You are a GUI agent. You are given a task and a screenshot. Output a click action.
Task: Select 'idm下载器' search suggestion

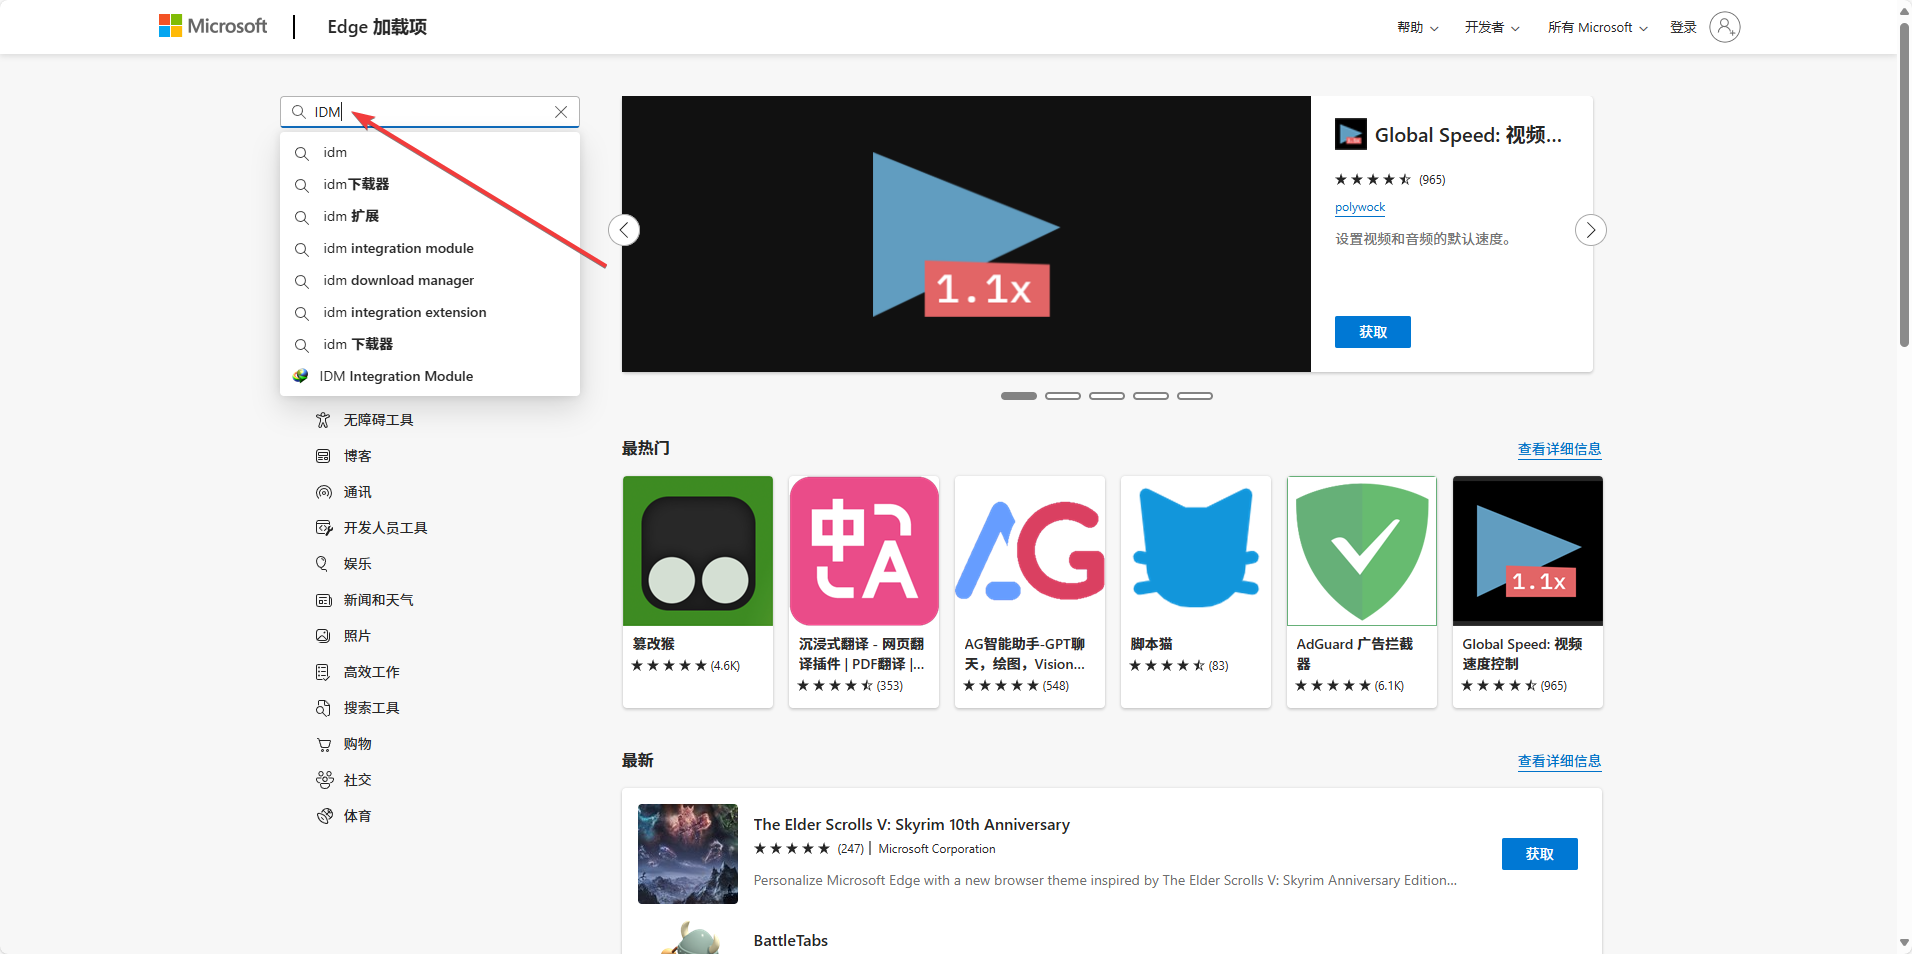[430, 184]
